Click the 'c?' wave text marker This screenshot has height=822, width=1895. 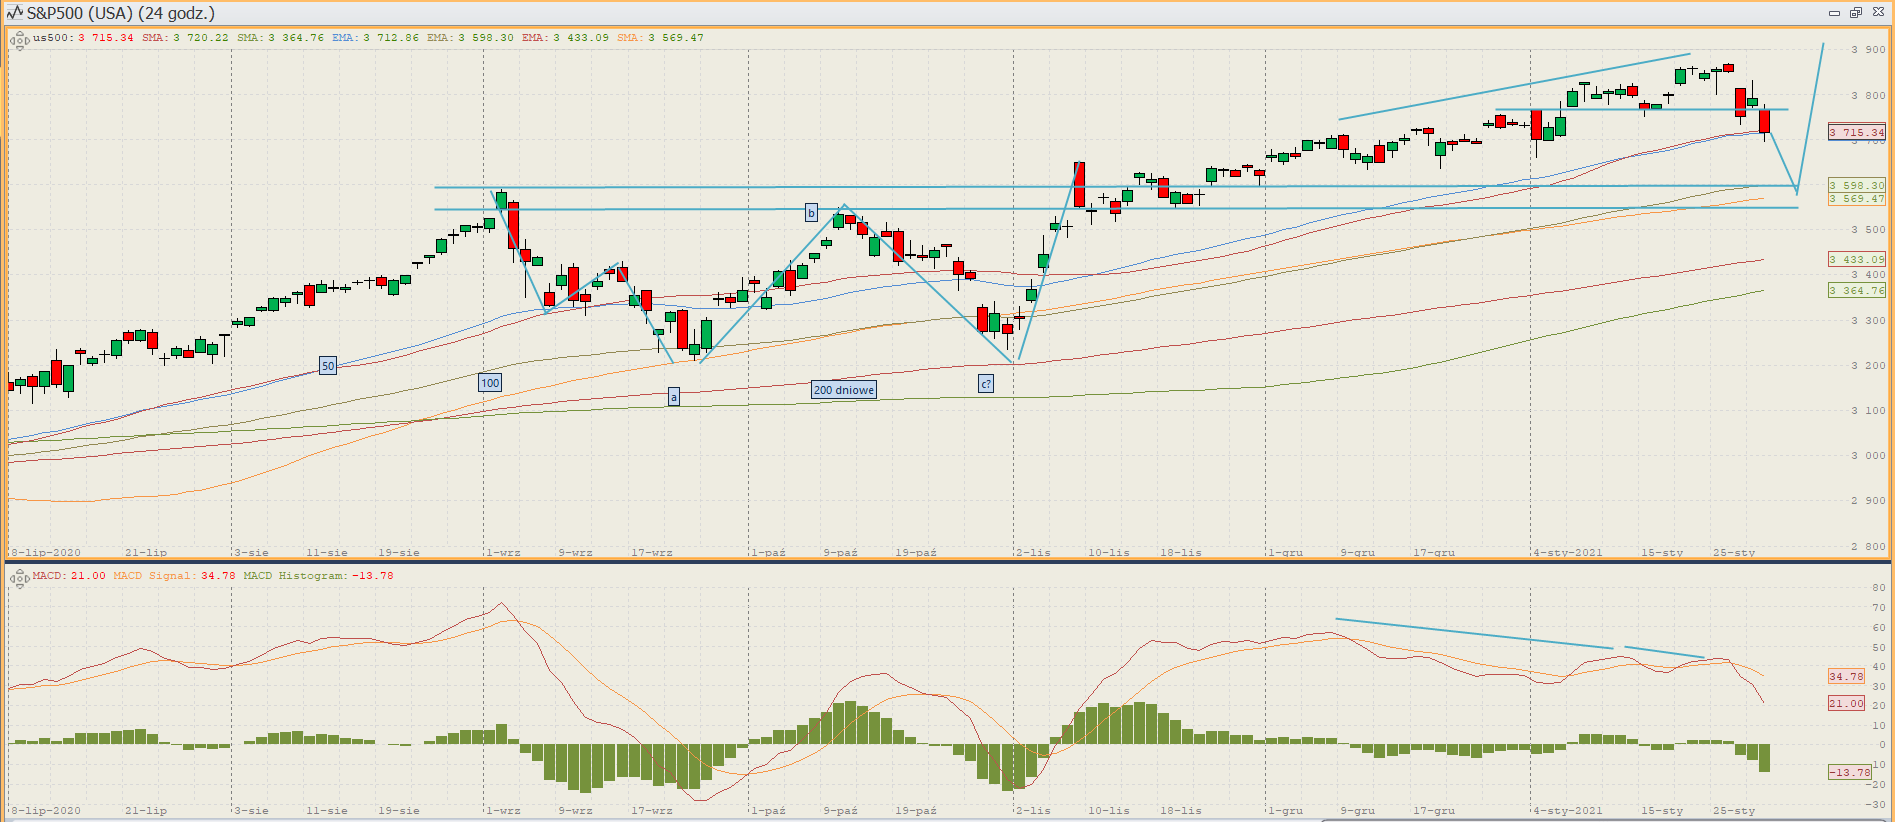[x=985, y=384]
